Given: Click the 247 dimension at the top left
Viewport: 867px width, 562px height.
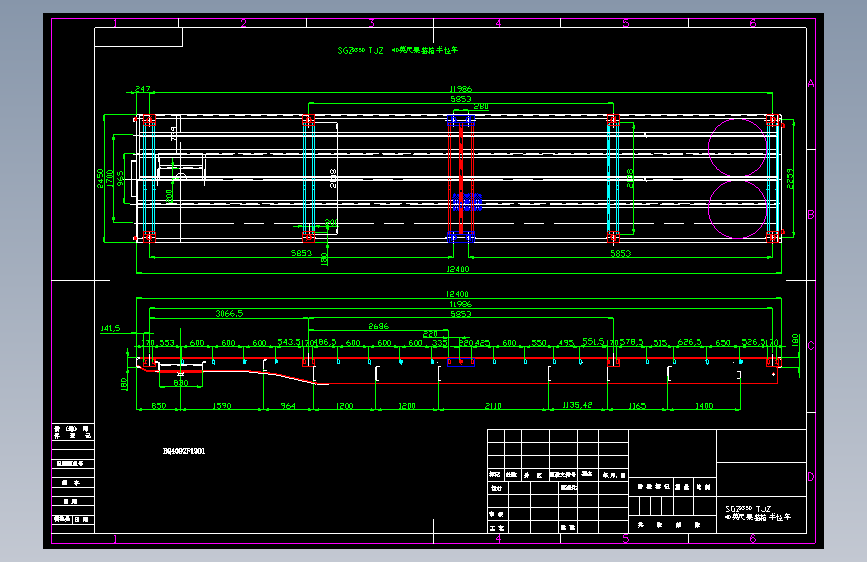Looking at the screenshot, I should pos(141,90).
